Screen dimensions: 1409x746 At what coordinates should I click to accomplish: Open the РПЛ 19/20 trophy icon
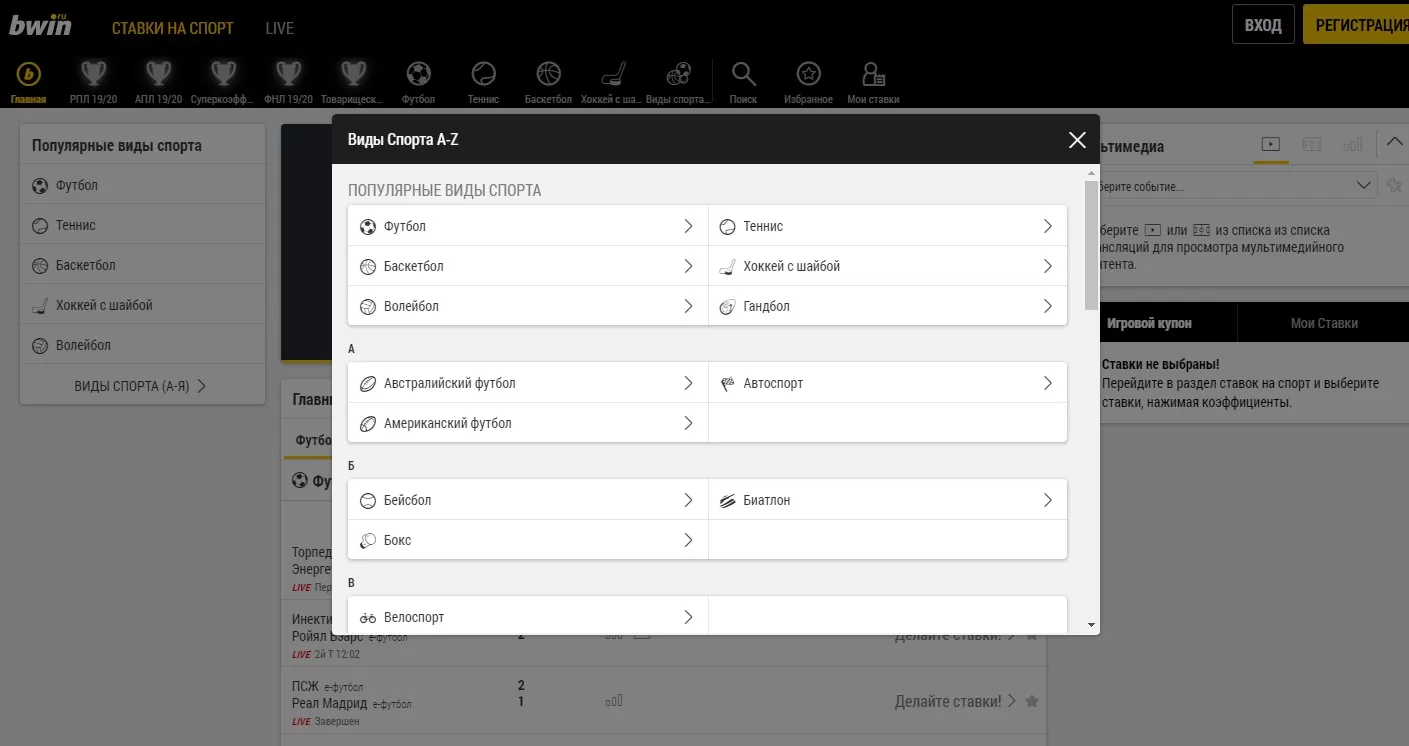[93, 75]
